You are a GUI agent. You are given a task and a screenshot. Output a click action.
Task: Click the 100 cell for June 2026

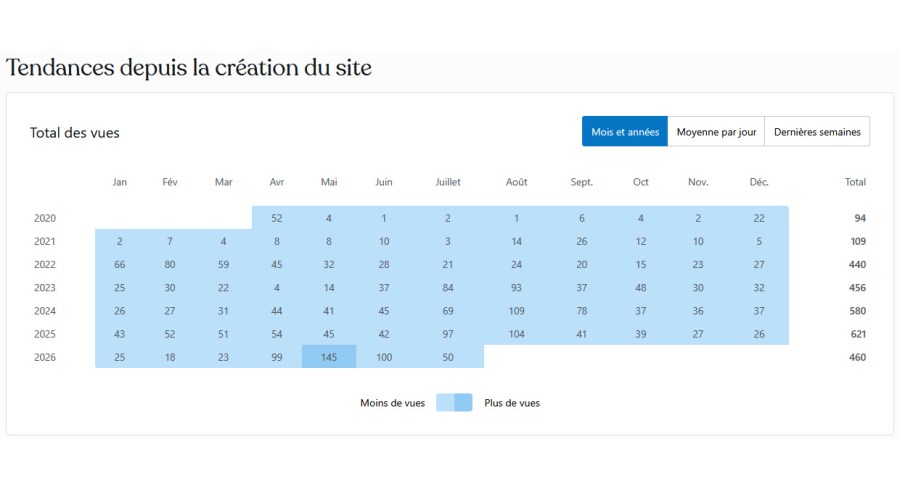(x=384, y=356)
